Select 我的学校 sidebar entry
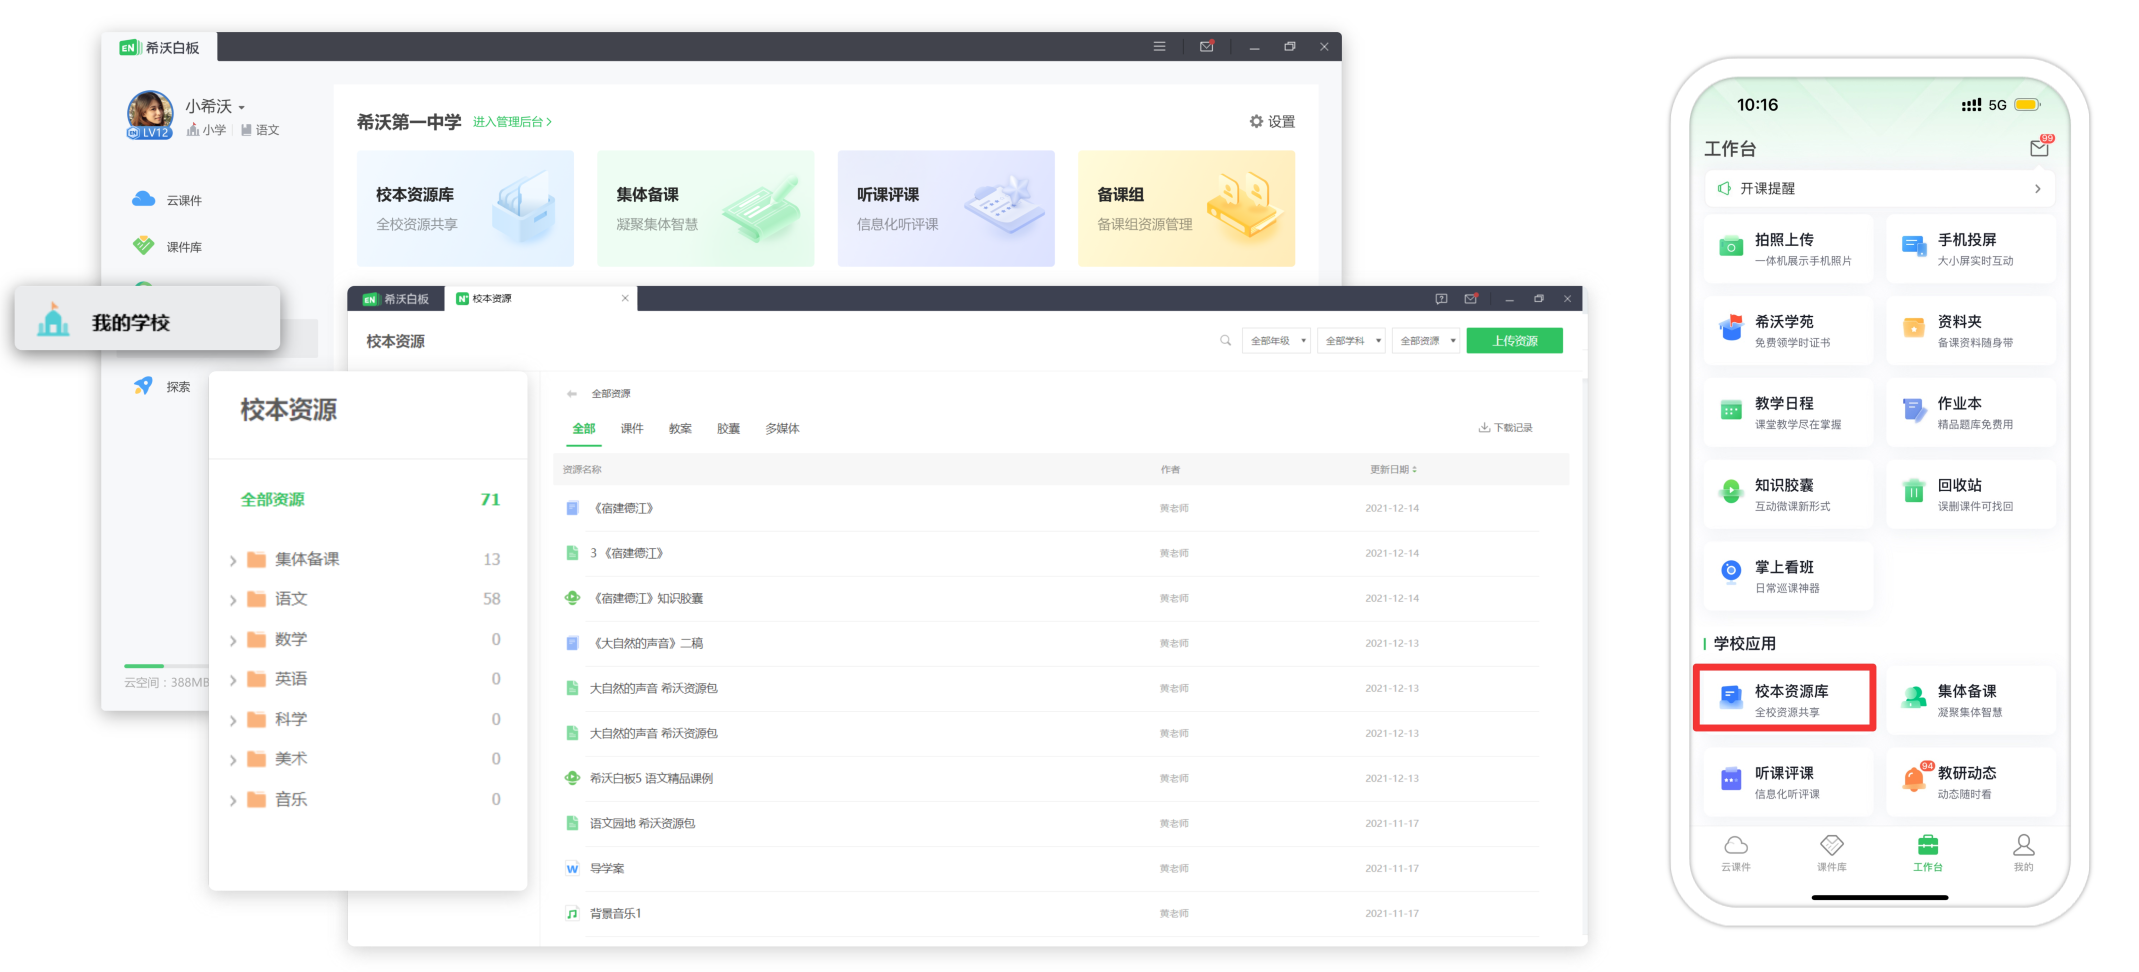Viewport: 2139px width, 972px height. [x=147, y=319]
